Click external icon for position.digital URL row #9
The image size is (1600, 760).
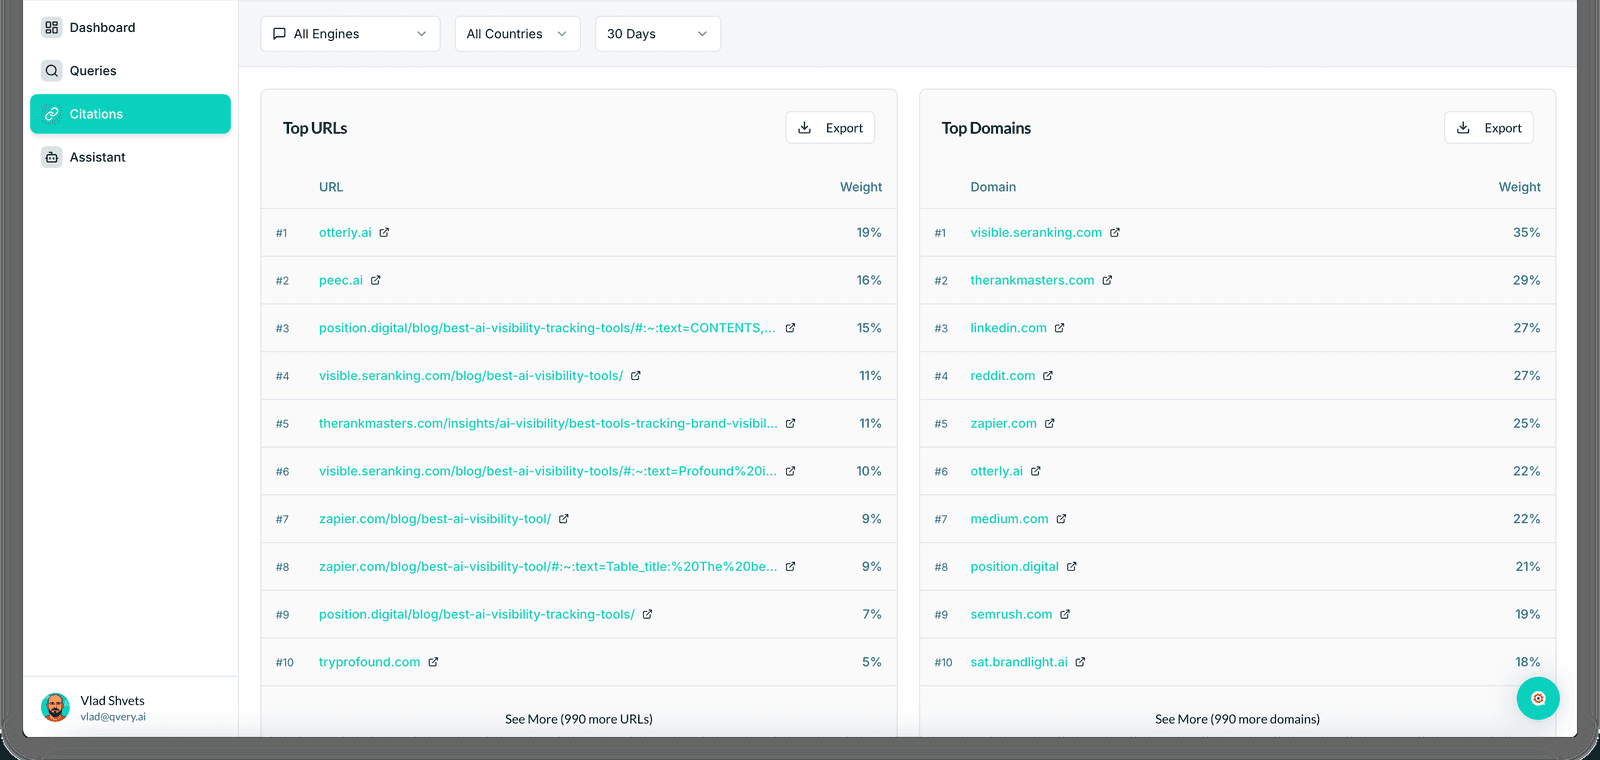point(647,614)
